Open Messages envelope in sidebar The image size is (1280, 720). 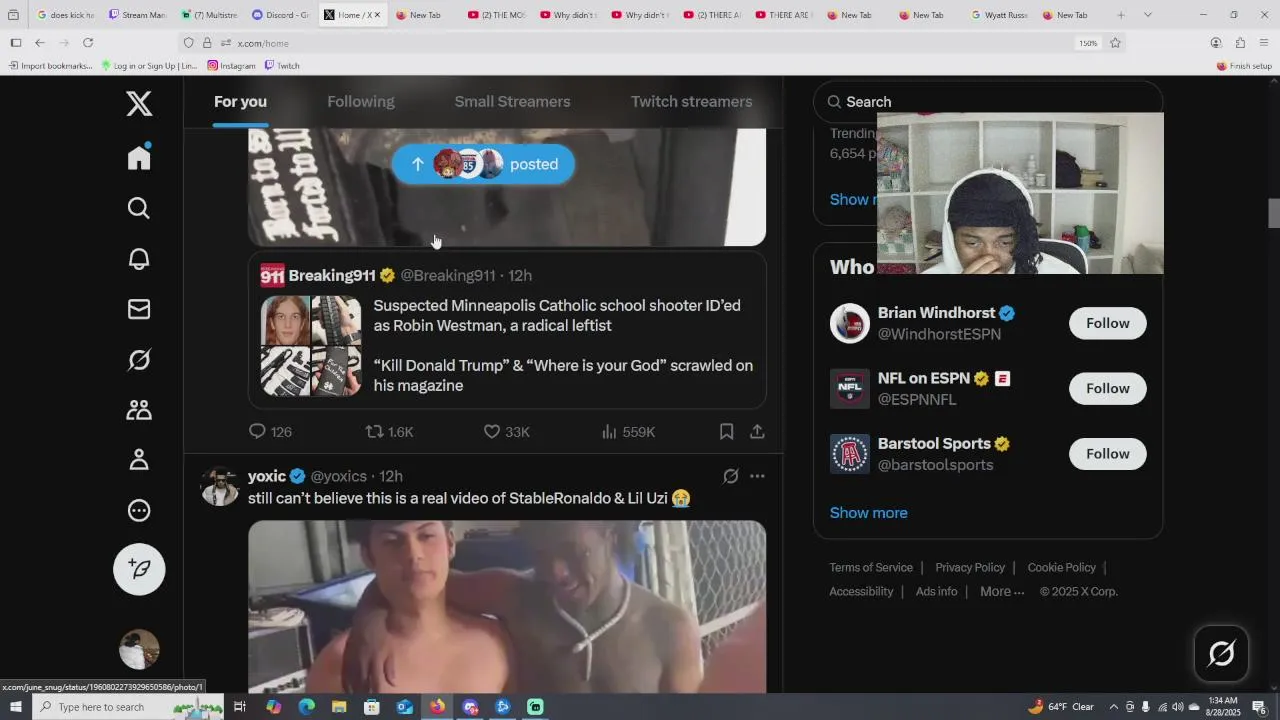click(x=139, y=309)
